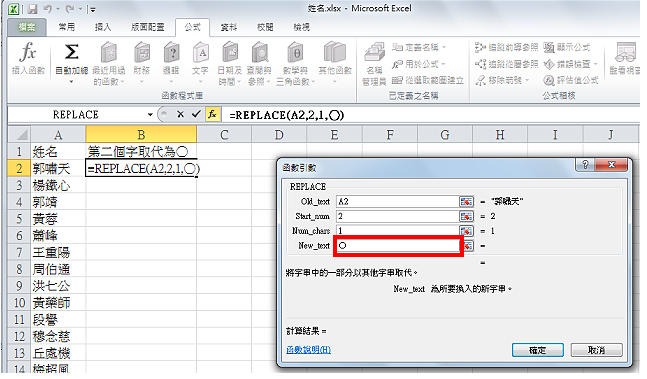This screenshot has width=647, height=379.
Task: Confirm formula entry with checkmark icon
Action: point(196,114)
